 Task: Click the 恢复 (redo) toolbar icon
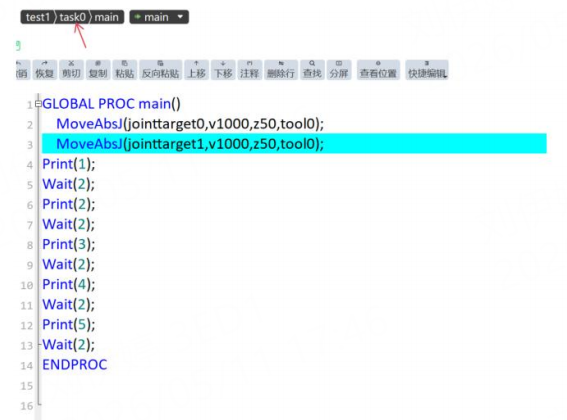coord(44,70)
